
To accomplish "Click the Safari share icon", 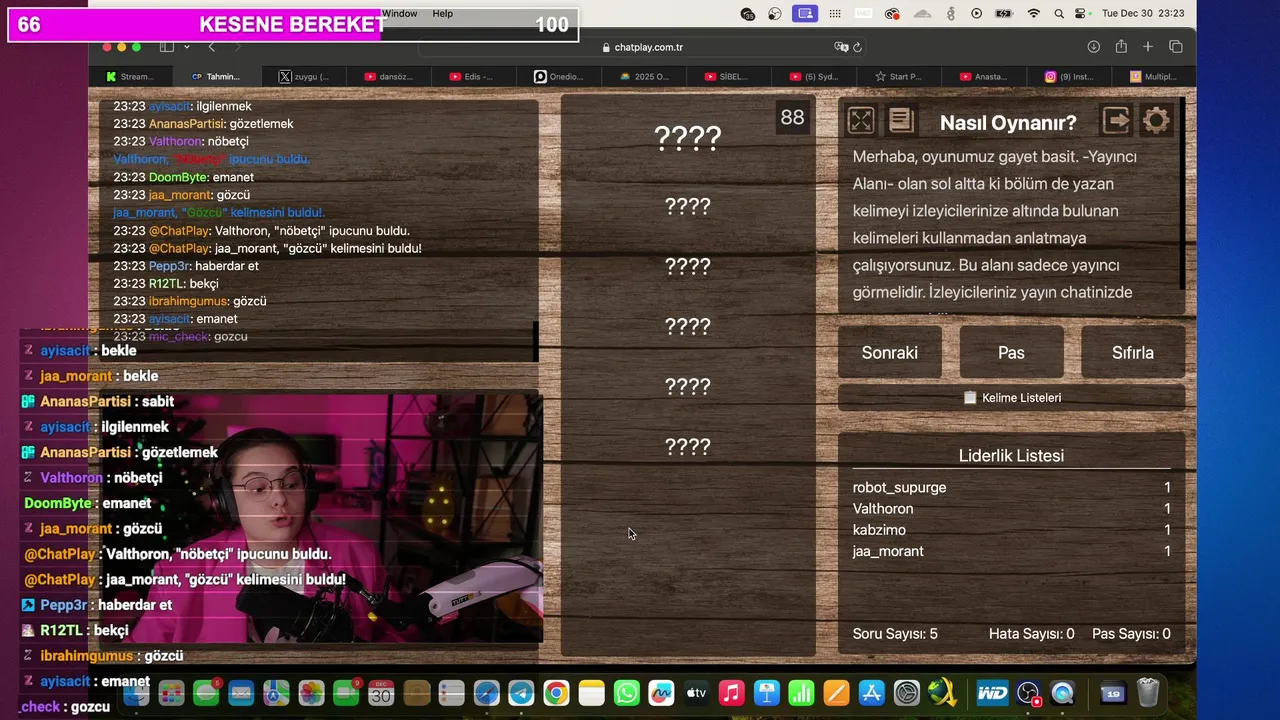I will (1121, 47).
